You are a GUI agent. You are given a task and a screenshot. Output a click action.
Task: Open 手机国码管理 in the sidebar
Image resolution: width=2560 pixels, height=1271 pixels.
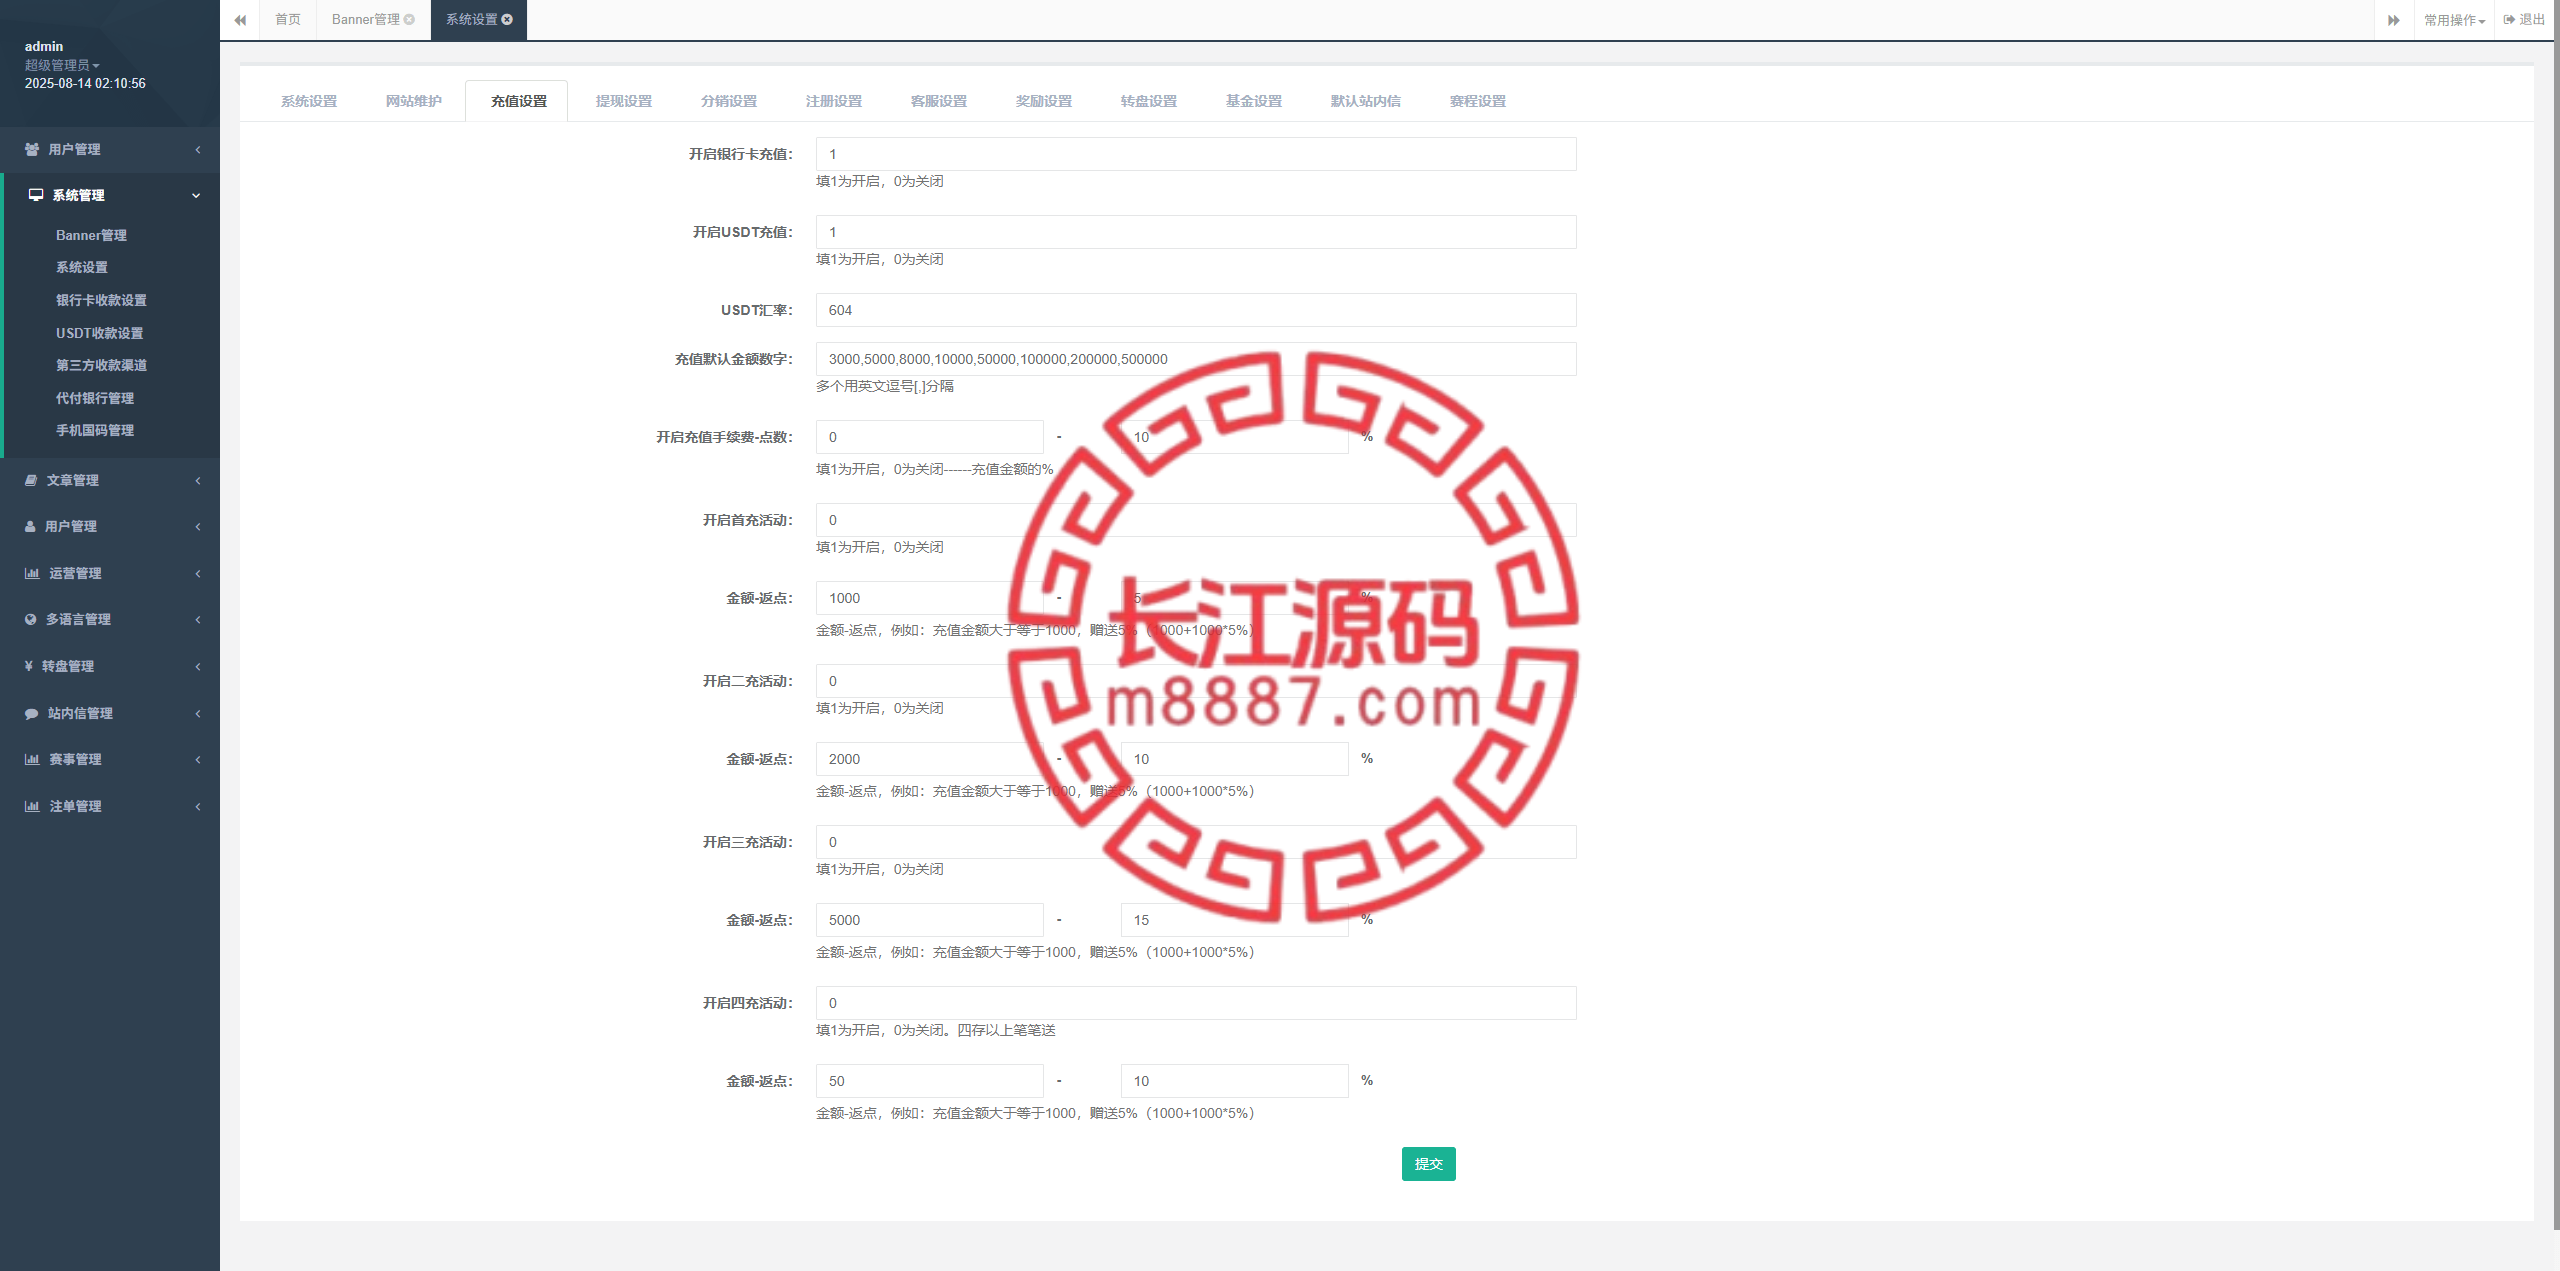[x=95, y=430]
